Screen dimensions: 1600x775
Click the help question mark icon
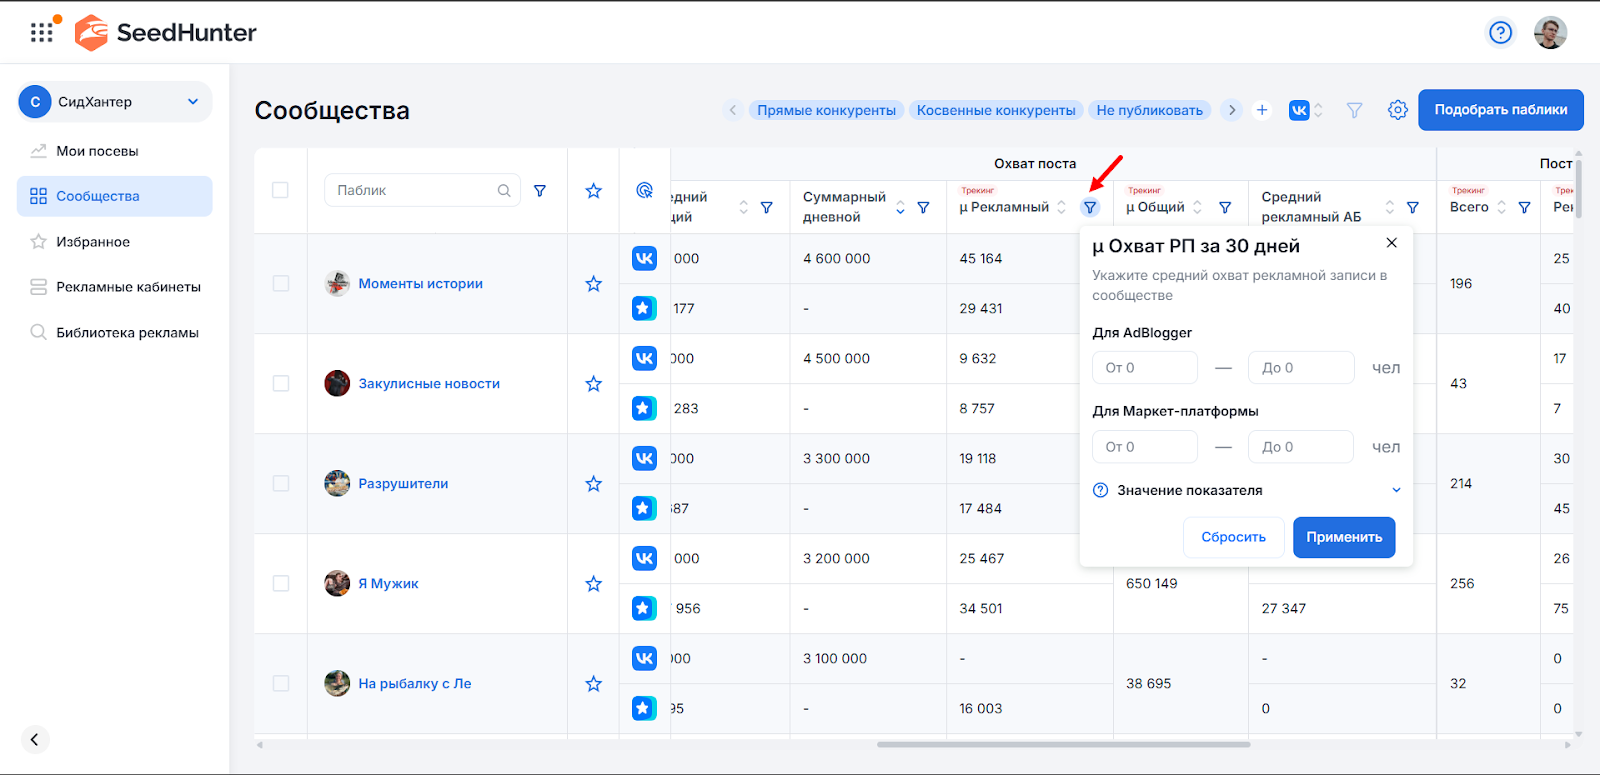click(x=1500, y=33)
